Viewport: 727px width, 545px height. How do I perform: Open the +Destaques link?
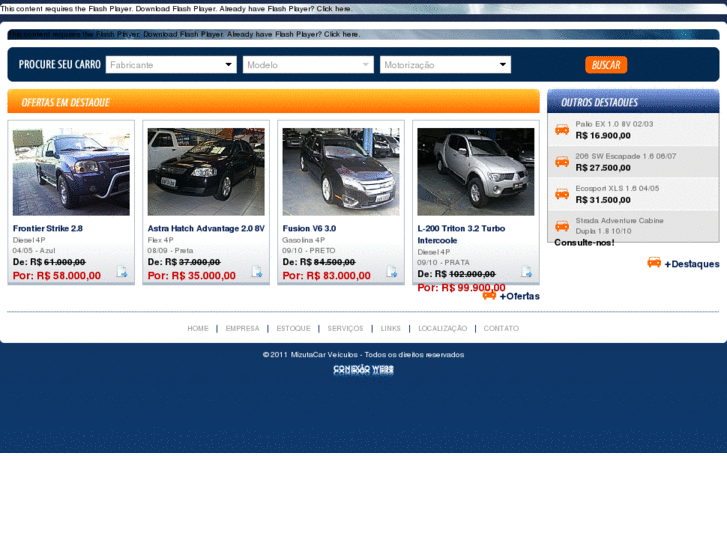692,264
